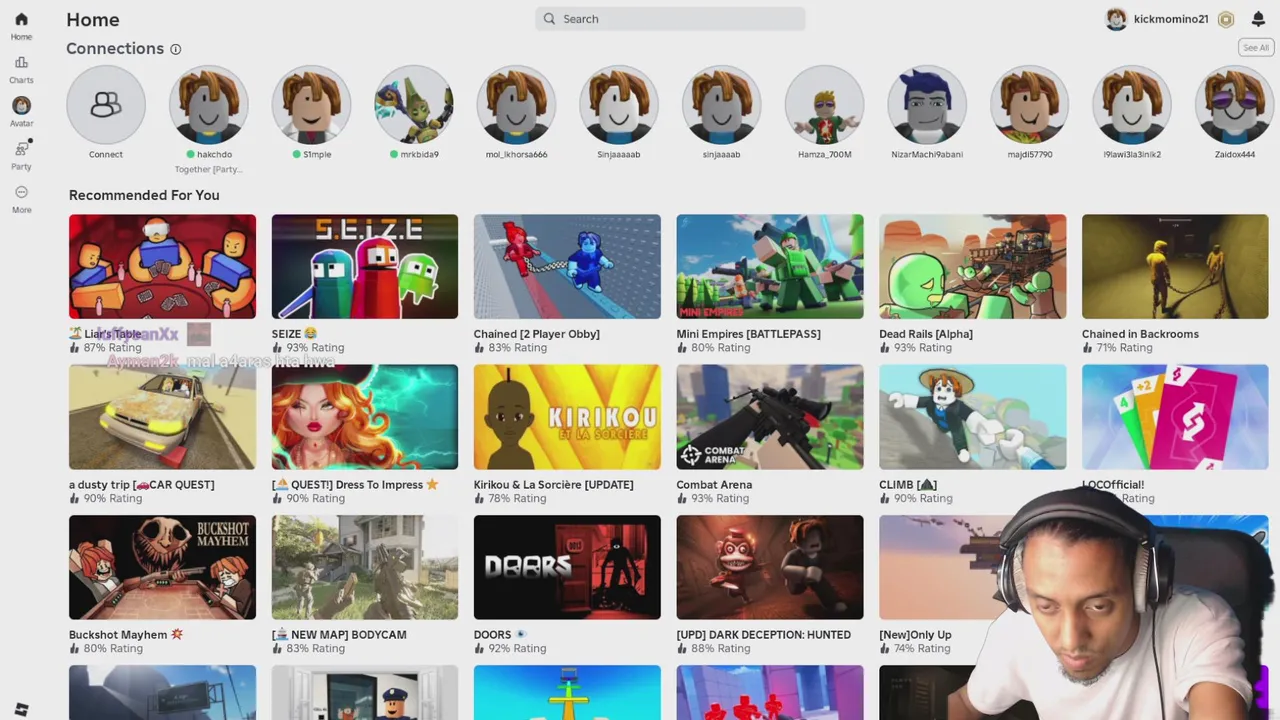1280x720 pixels.
Task: Open Buckshot Mayhem thumbnail
Action: pos(162,567)
